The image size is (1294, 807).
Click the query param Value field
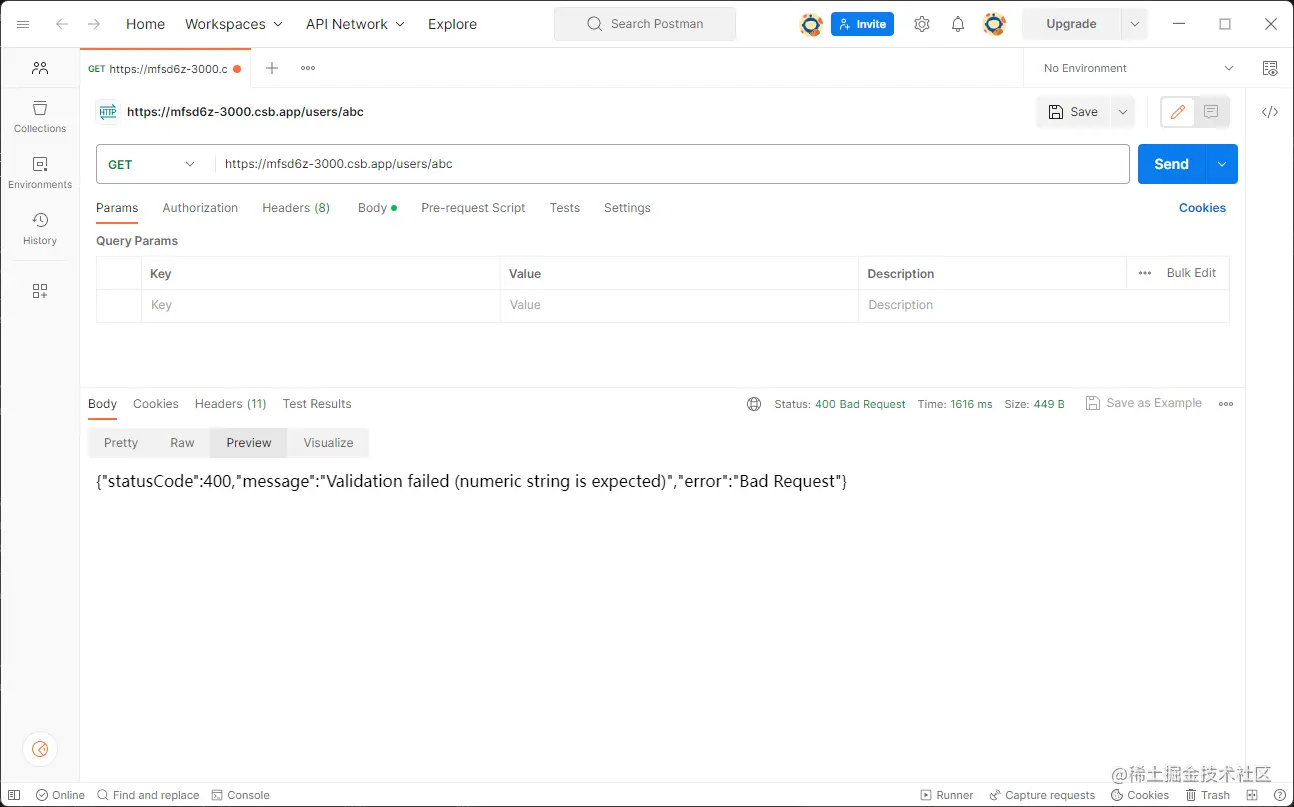pos(679,305)
